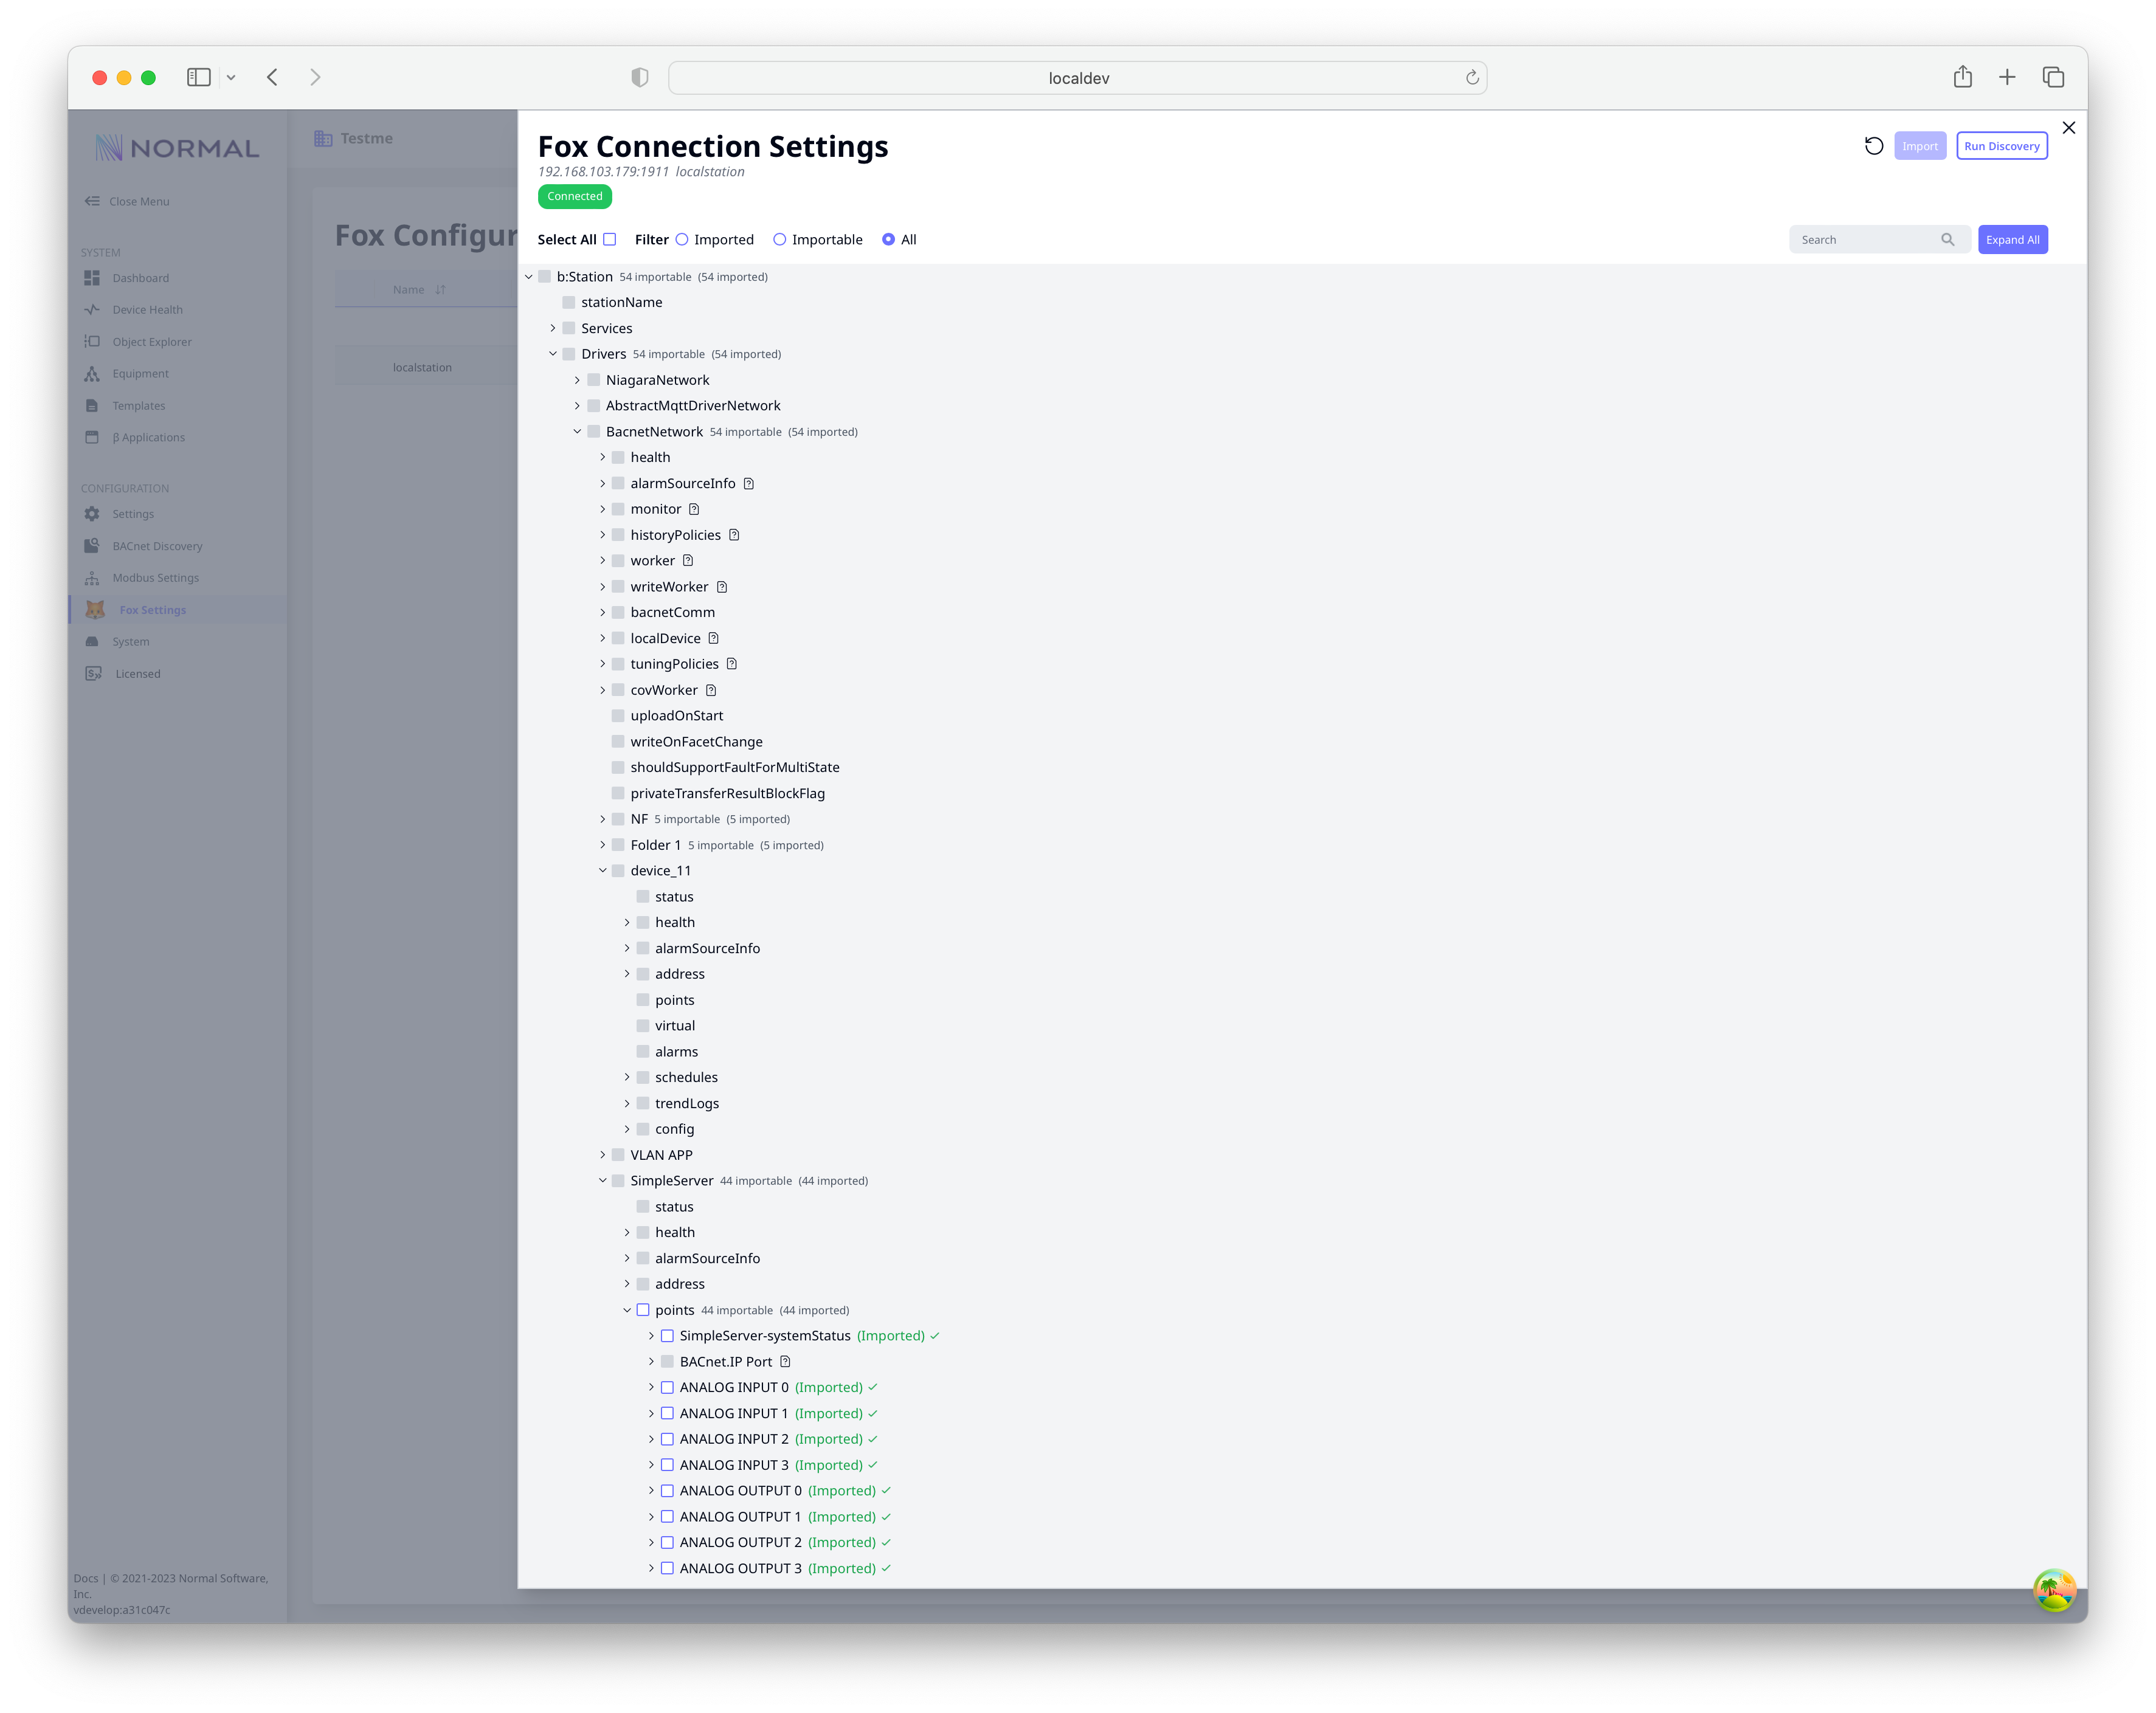Check the ANALOG INPUT 0 checkbox
The image size is (2156, 1713).
pyautogui.click(x=667, y=1388)
